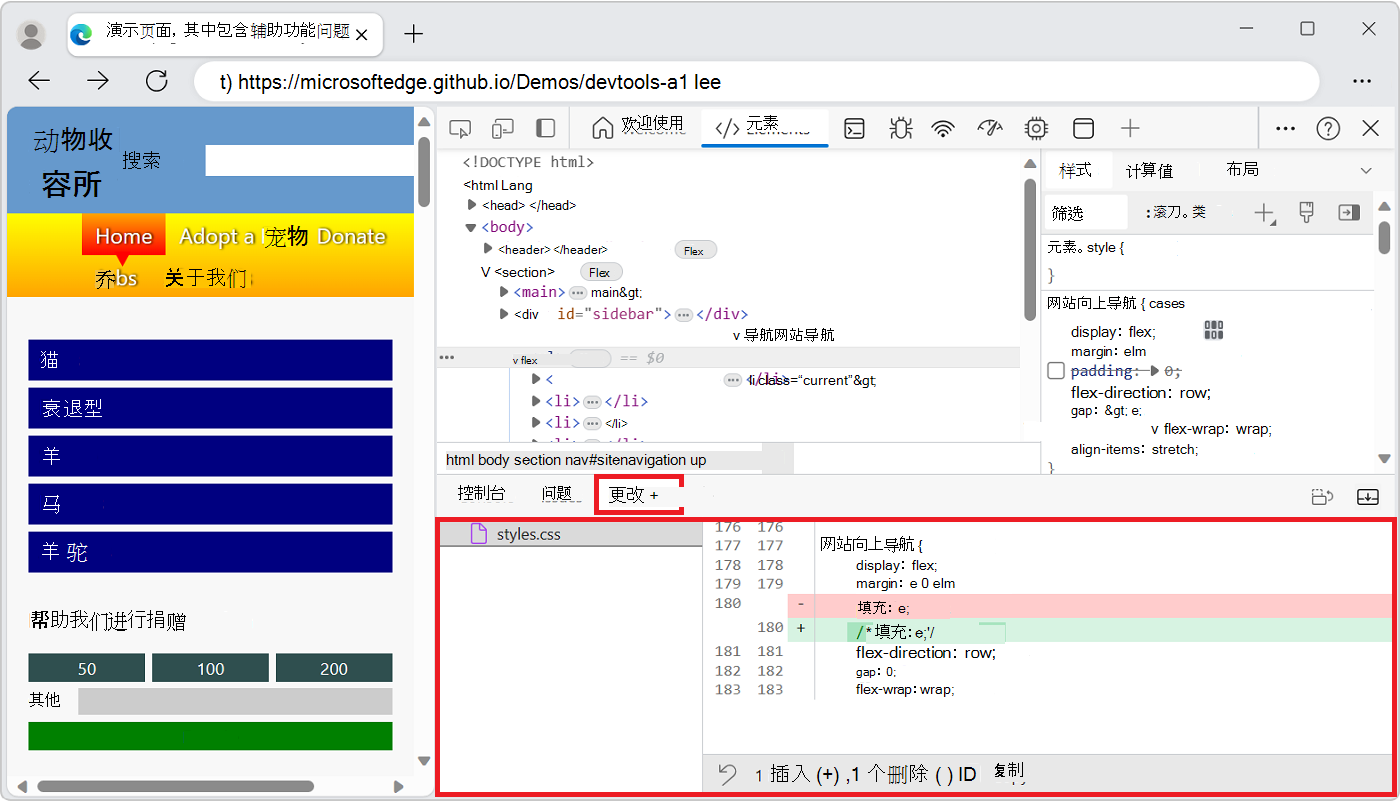The height and width of the screenshot is (801, 1400).
Task: Open the Memory chip icon tool
Action: pos(1036,128)
